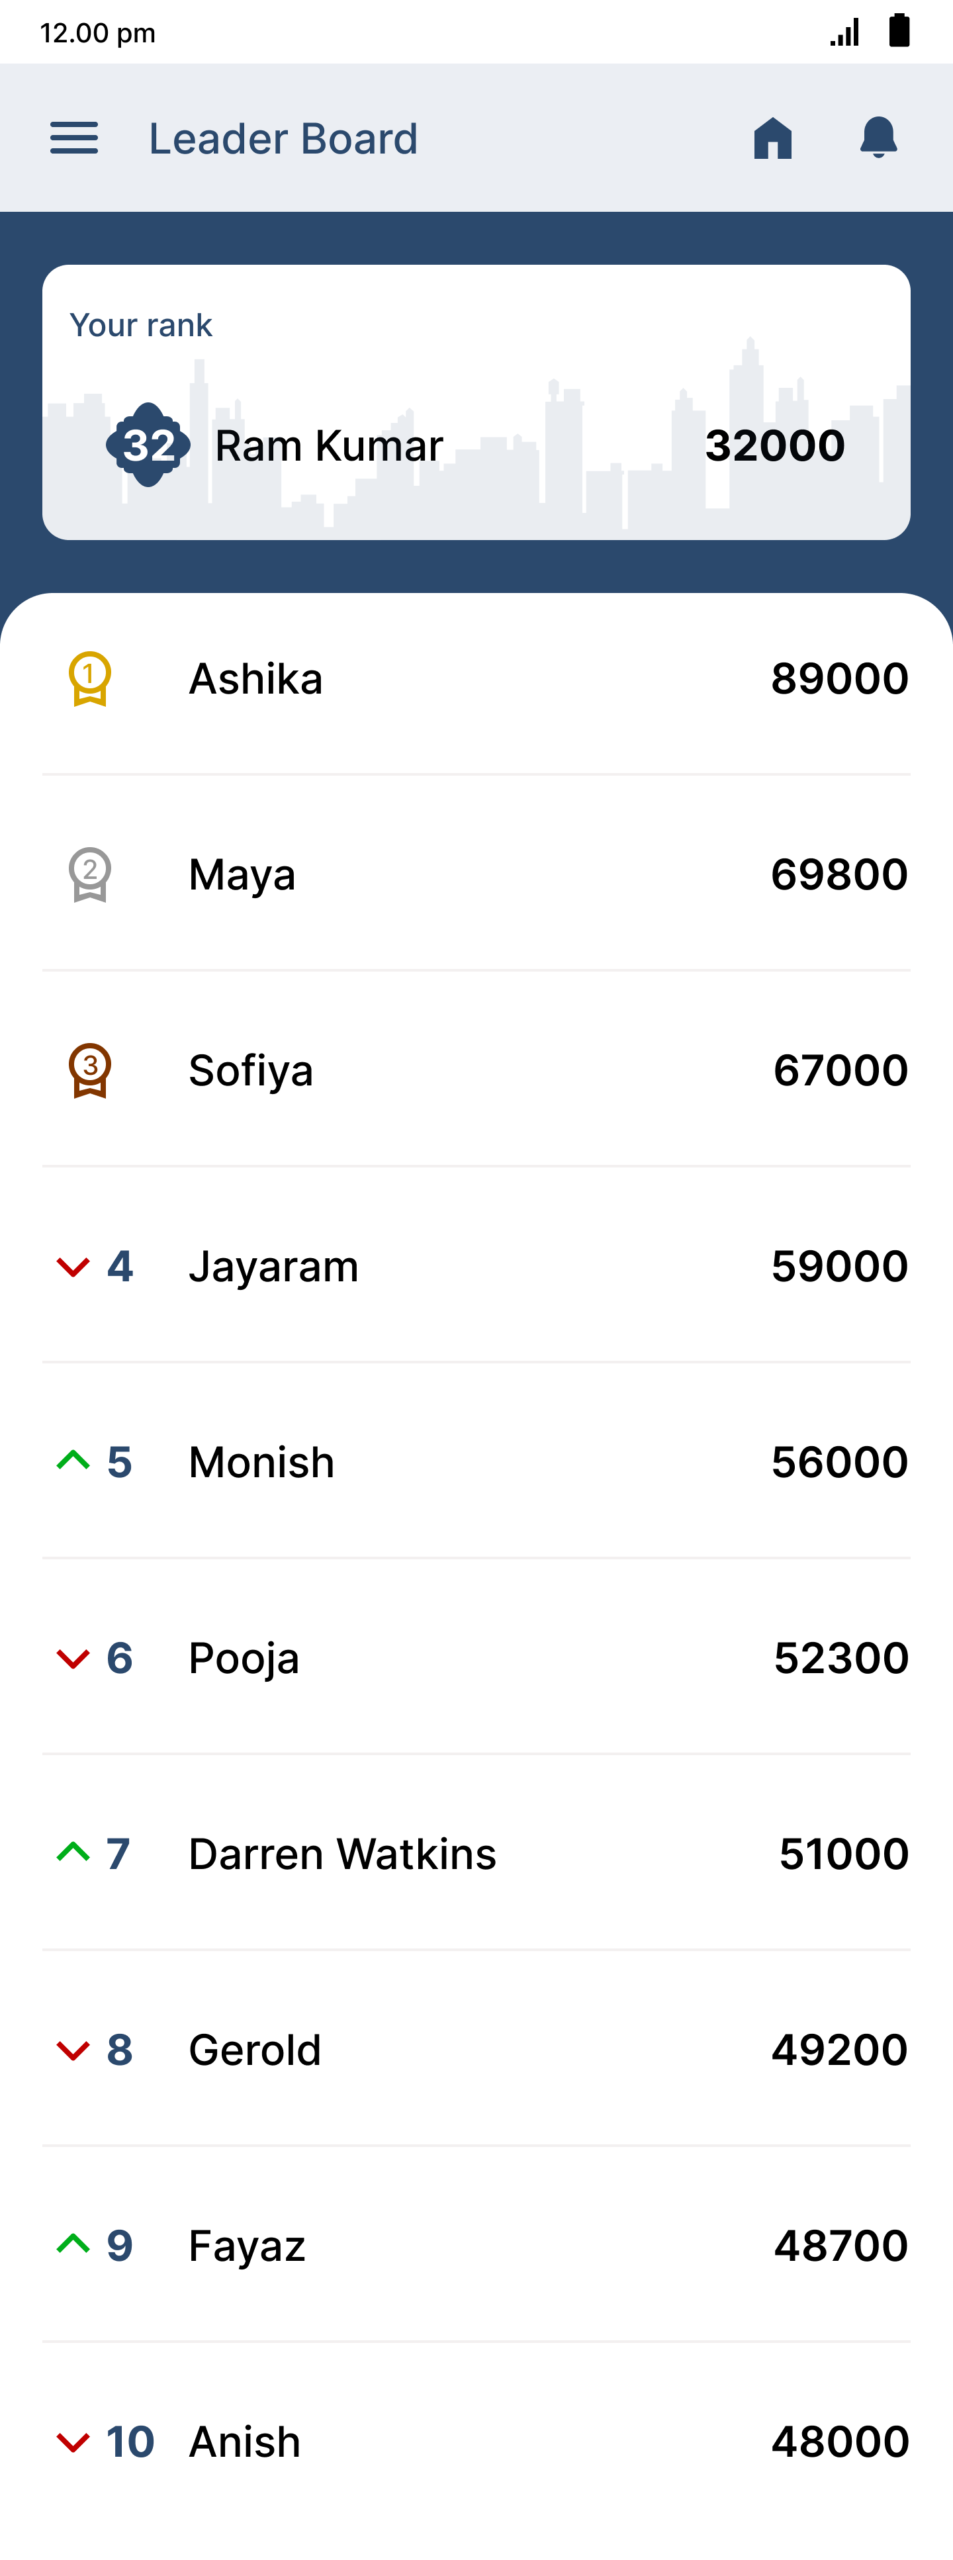Open the Your rank card
This screenshot has height=2560, width=953.
coord(476,402)
